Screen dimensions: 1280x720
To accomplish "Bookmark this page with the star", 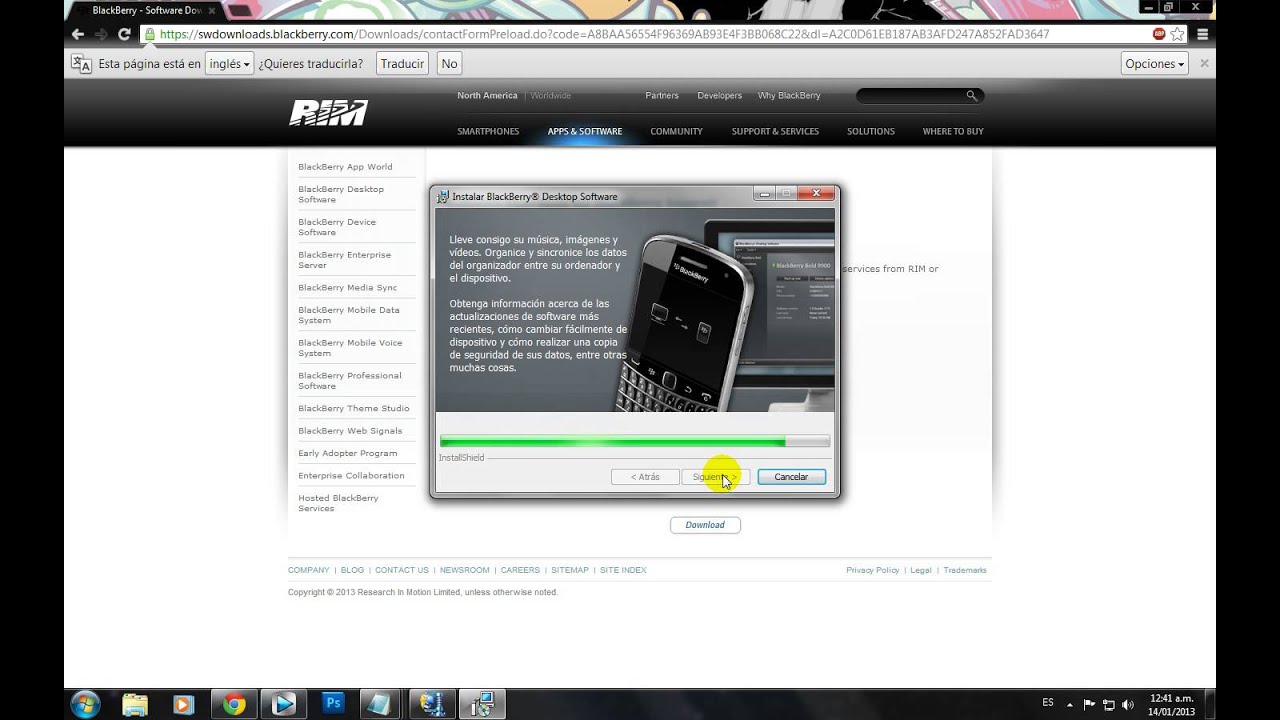I will [1178, 34].
